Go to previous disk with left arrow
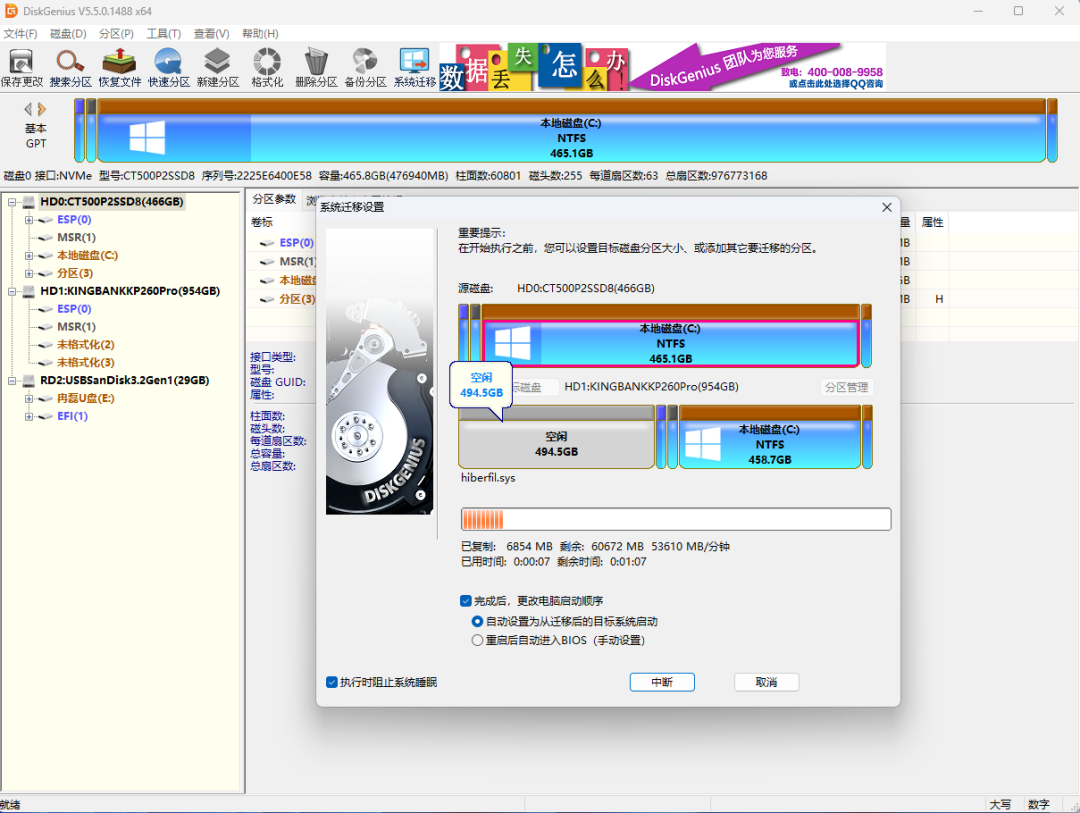Viewport: 1080px width, 813px height. tap(28, 109)
